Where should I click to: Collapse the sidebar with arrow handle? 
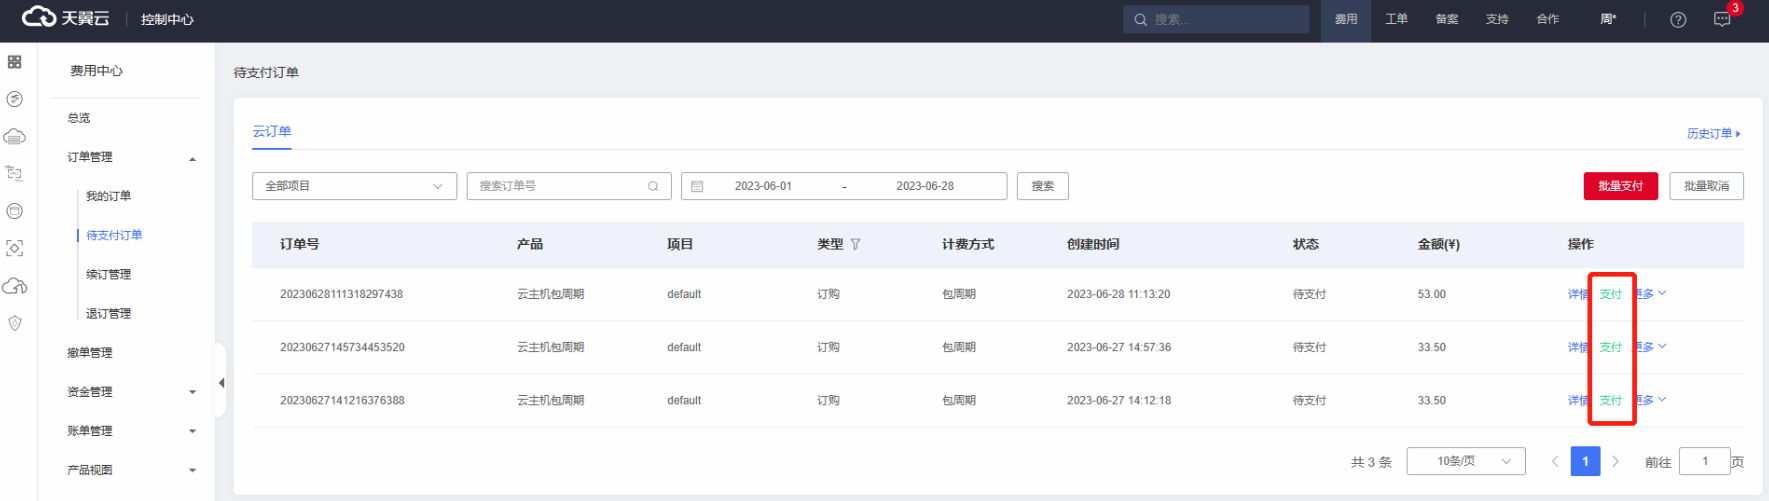point(221,383)
